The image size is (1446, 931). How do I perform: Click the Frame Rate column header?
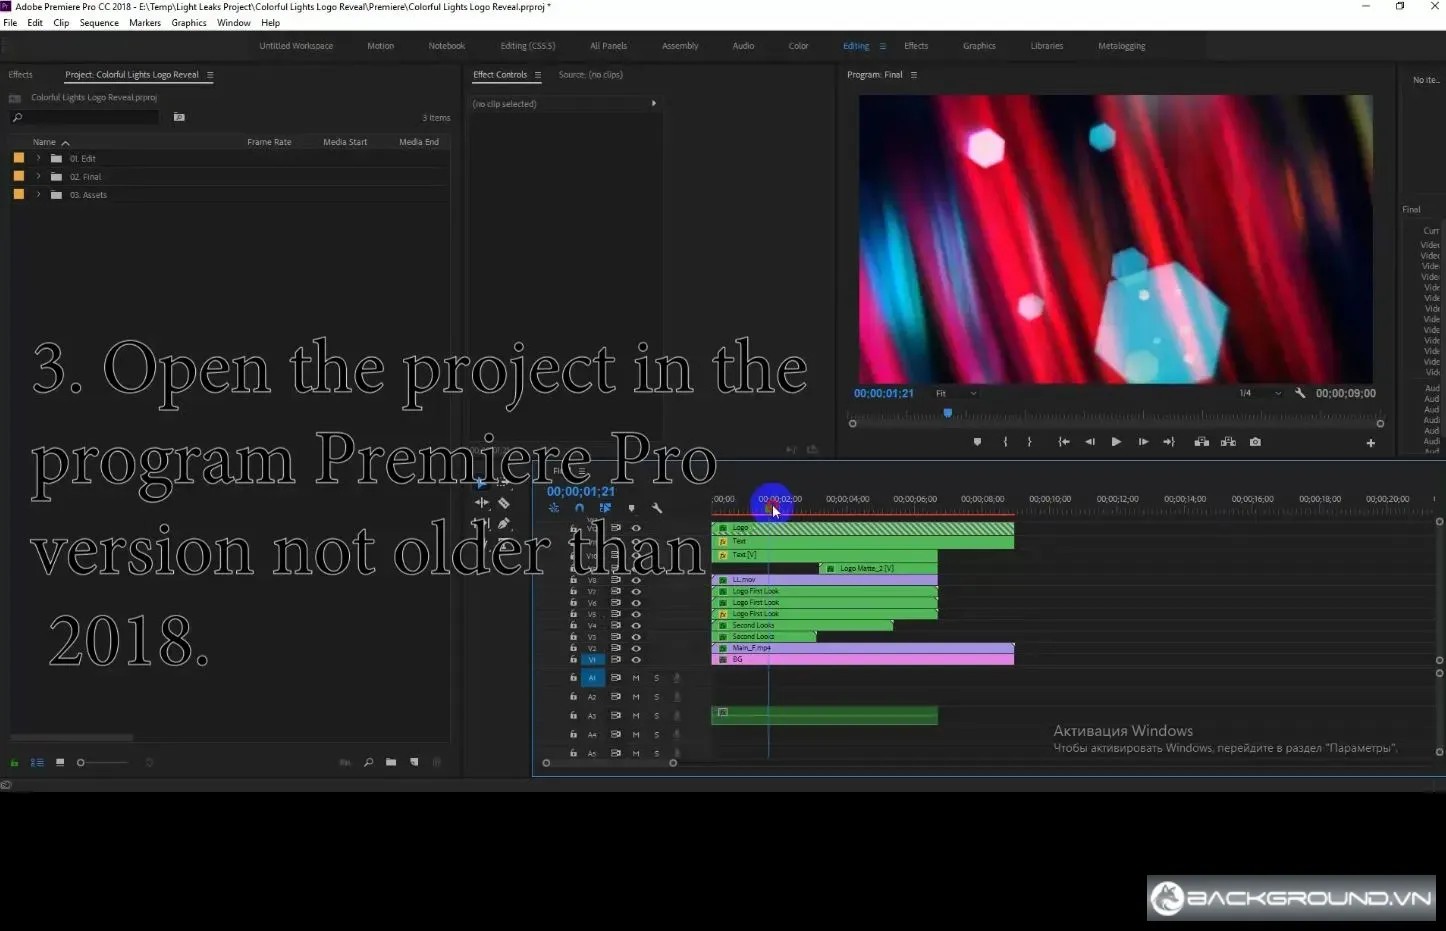coord(269,142)
